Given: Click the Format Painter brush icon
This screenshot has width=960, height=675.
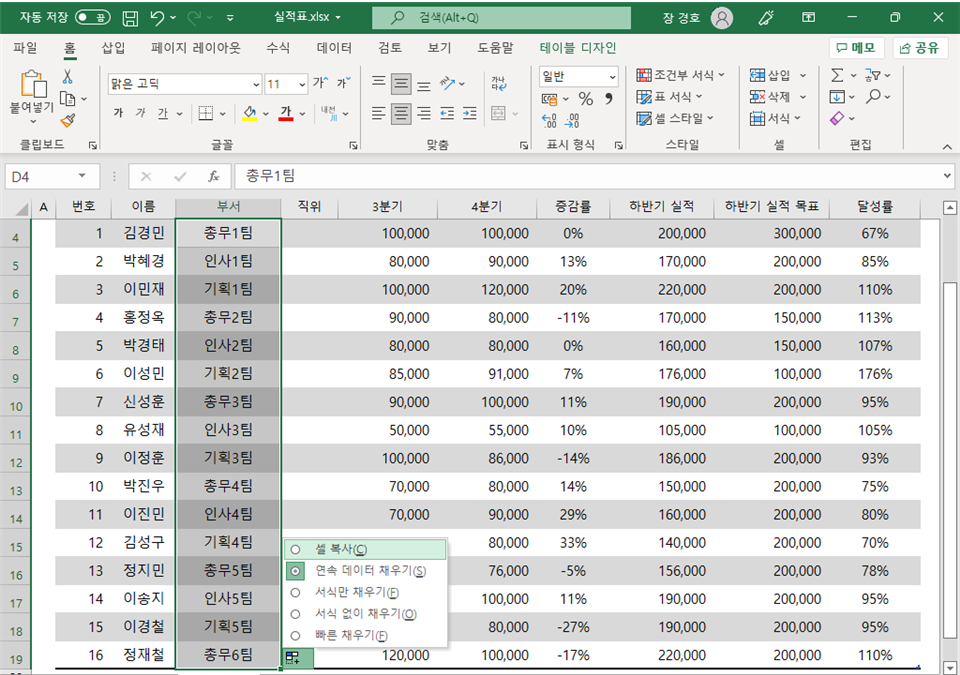Looking at the screenshot, I should point(68,121).
